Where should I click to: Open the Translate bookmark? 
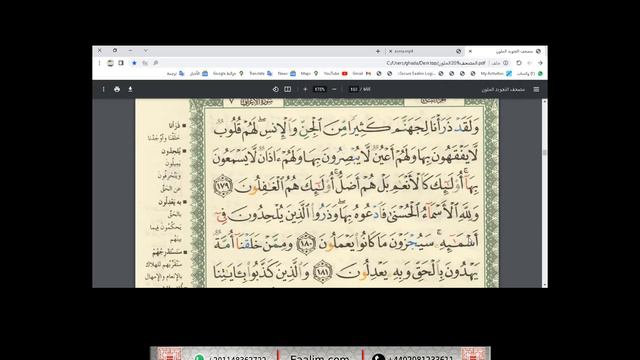coord(260,73)
